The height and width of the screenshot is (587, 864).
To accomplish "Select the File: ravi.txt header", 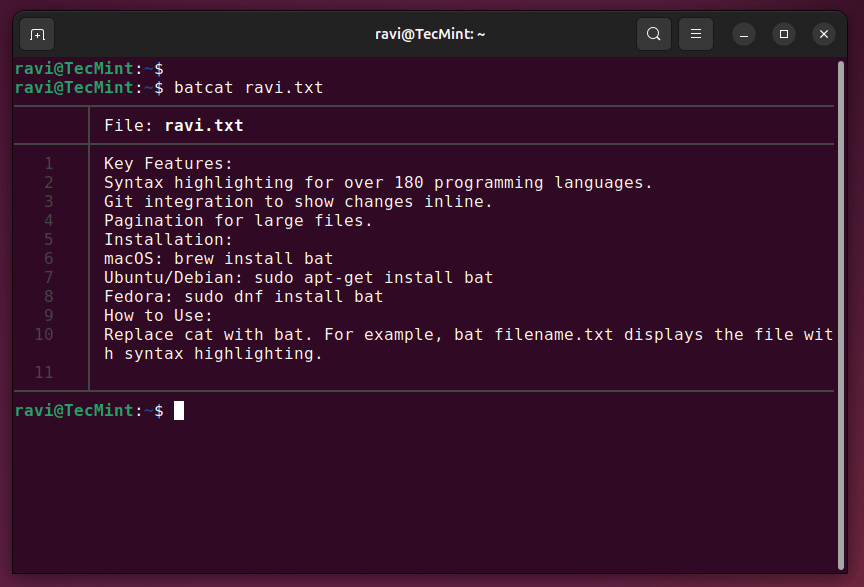I will pyautogui.click(x=174, y=126).
